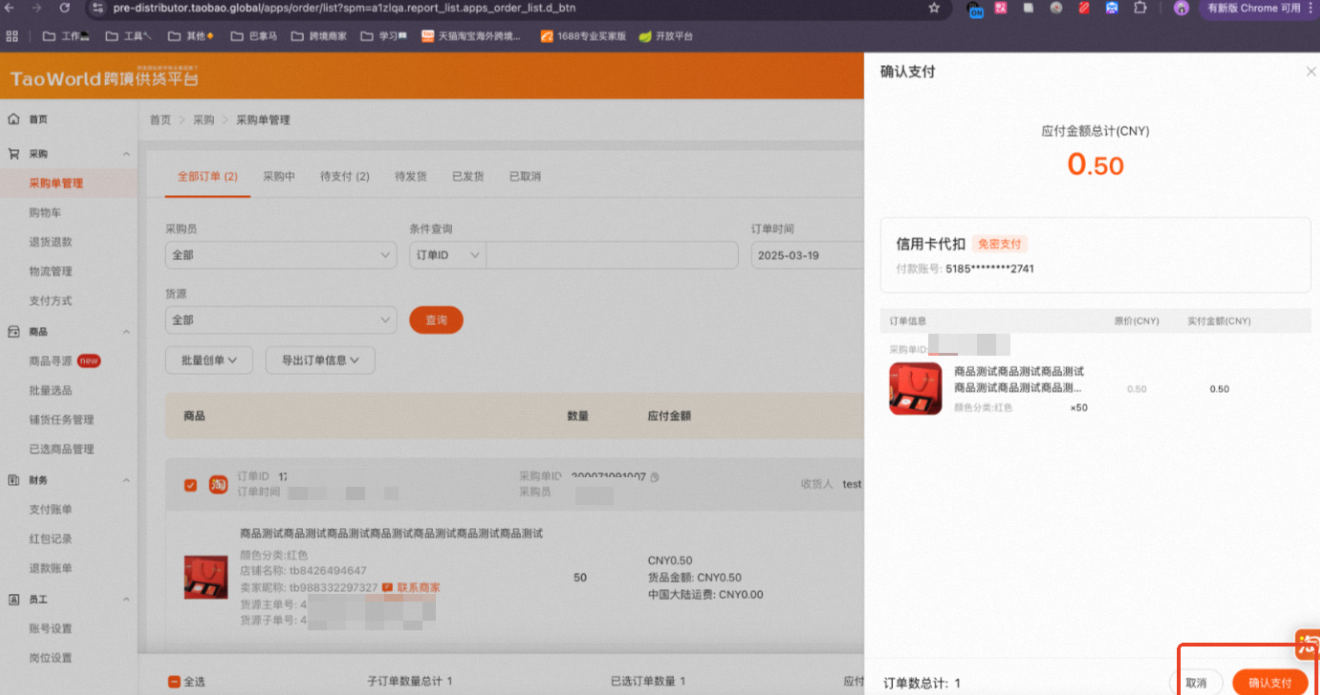Open the extensions puzzle piece menu

point(1140,8)
